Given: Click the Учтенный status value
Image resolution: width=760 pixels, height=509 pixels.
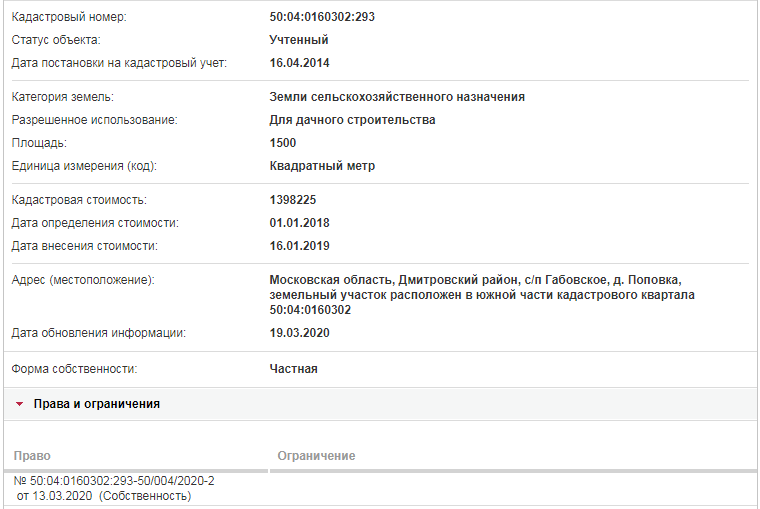Looking at the screenshot, I should pos(299,40).
